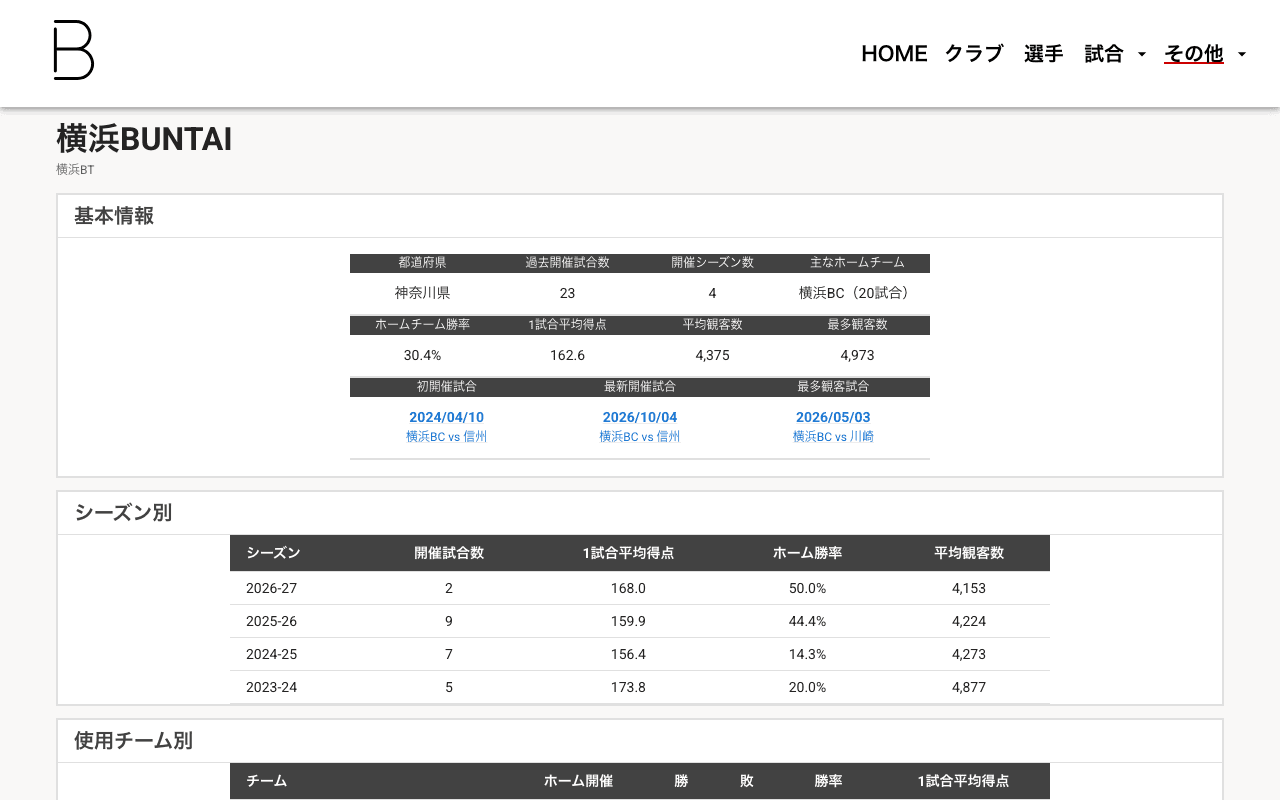
Task: Expand the 試合 dropdown arrow
Action: [1142, 54]
